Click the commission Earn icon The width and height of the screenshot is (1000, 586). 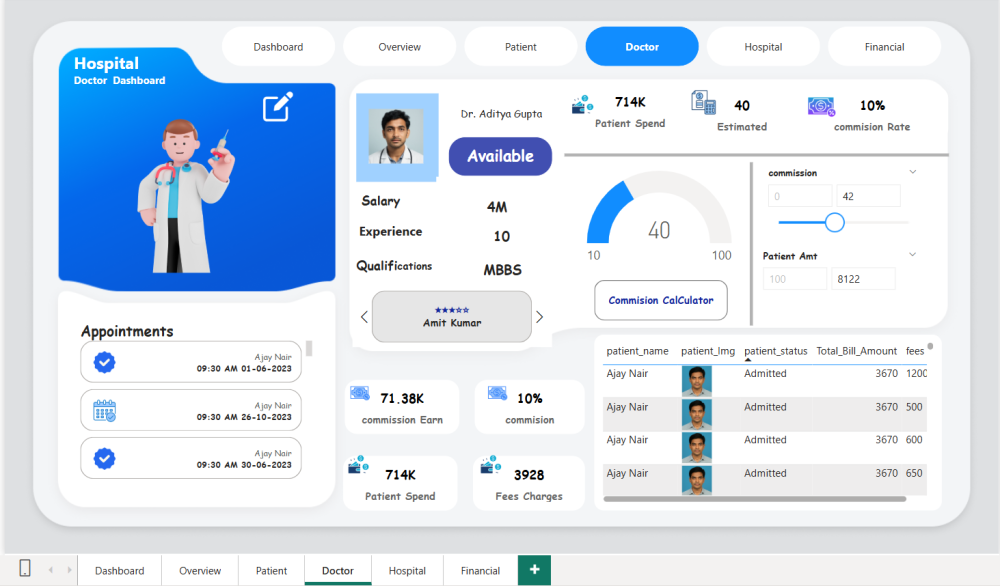point(360,394)
